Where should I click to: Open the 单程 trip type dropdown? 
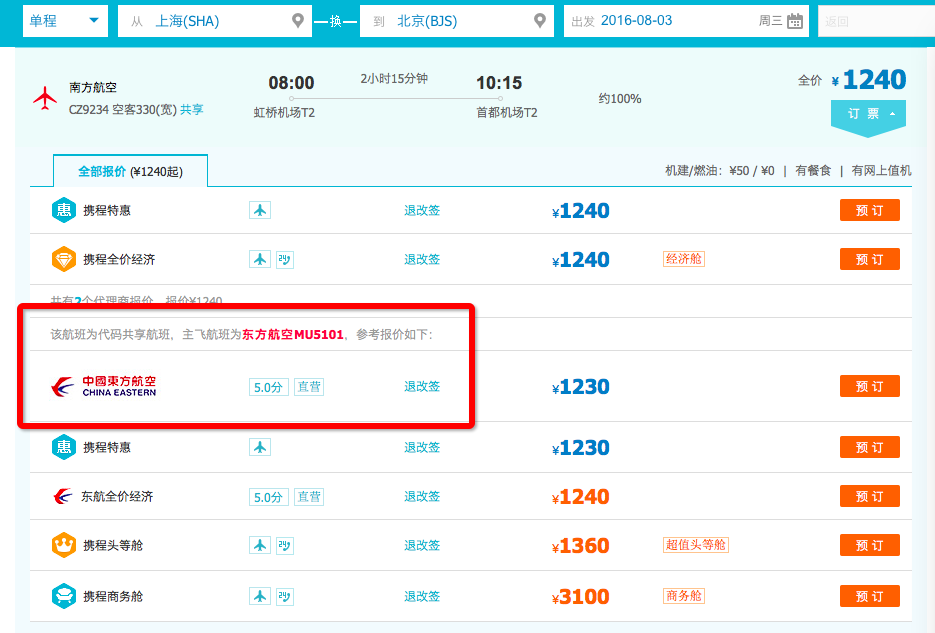tap(64, 20)
